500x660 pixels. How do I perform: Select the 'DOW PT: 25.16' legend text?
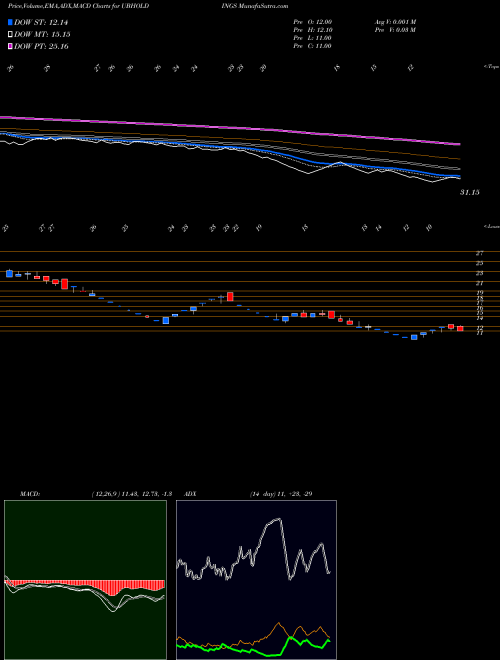[41, 46]
